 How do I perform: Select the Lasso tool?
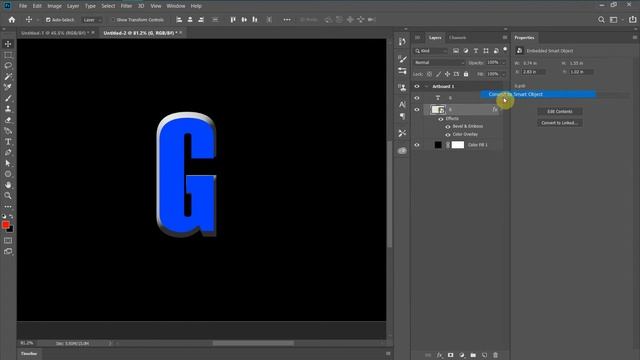[x=8, y=66]
